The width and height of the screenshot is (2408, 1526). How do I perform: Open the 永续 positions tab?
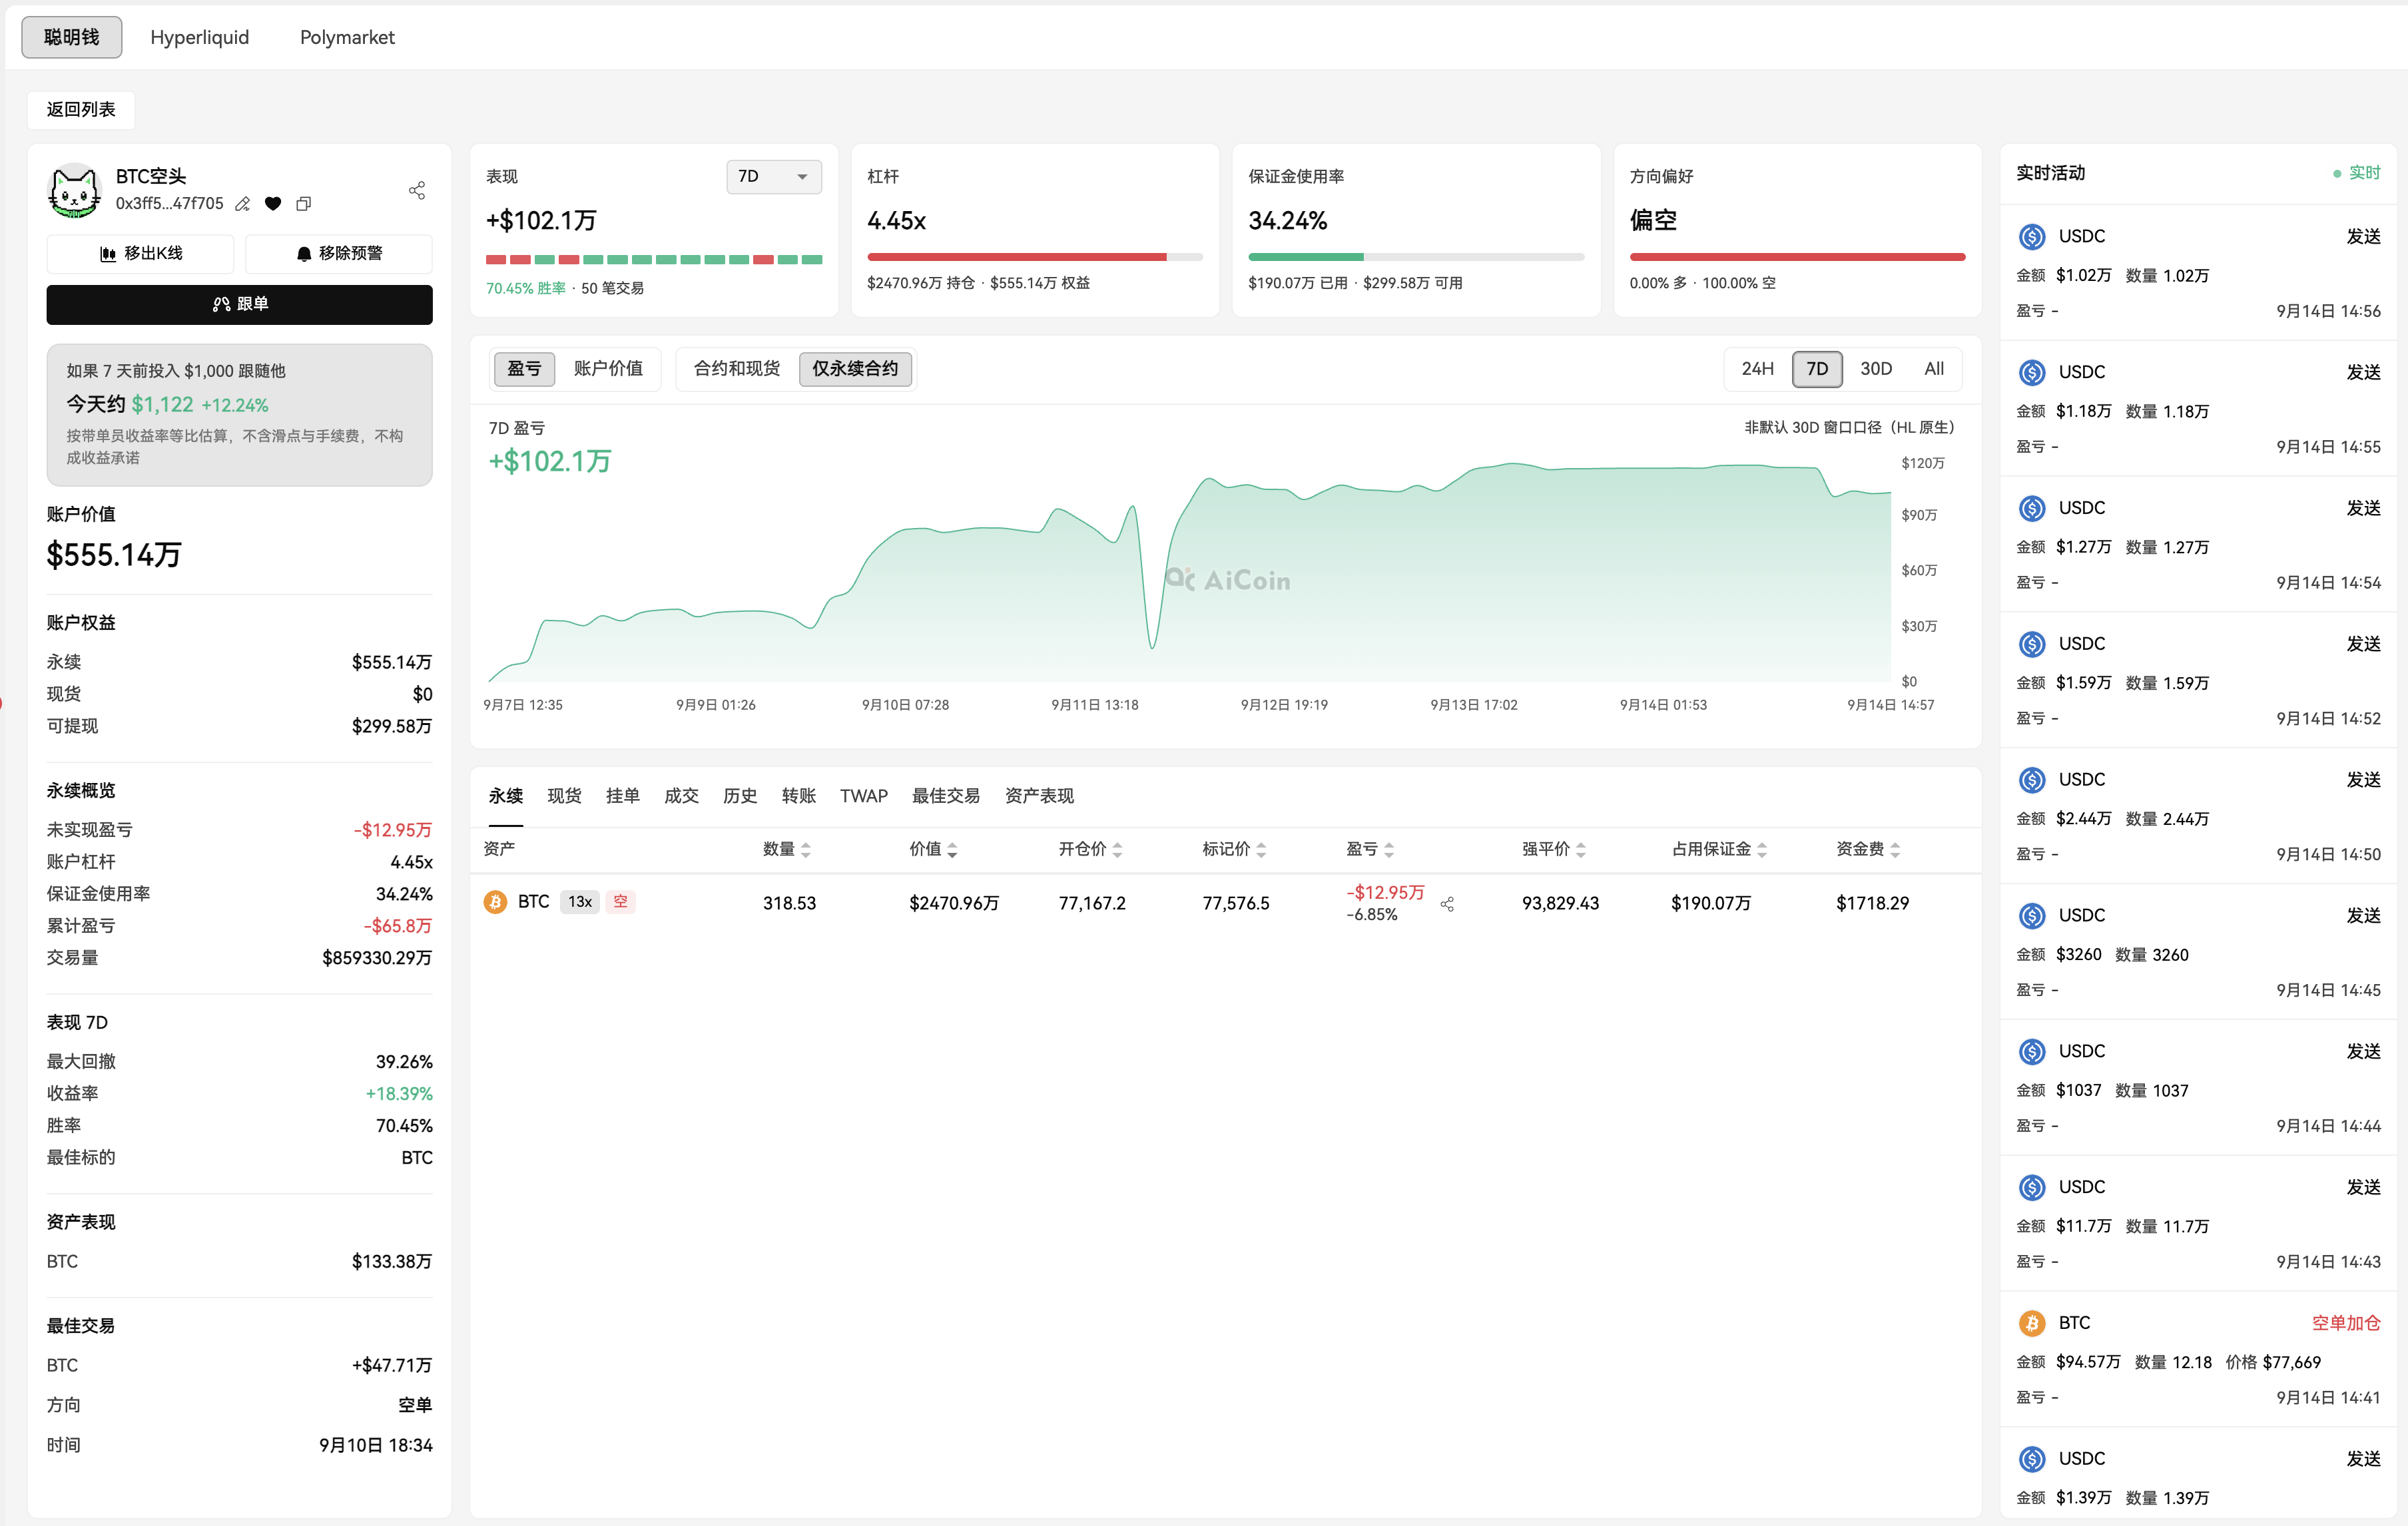point(506,796)
